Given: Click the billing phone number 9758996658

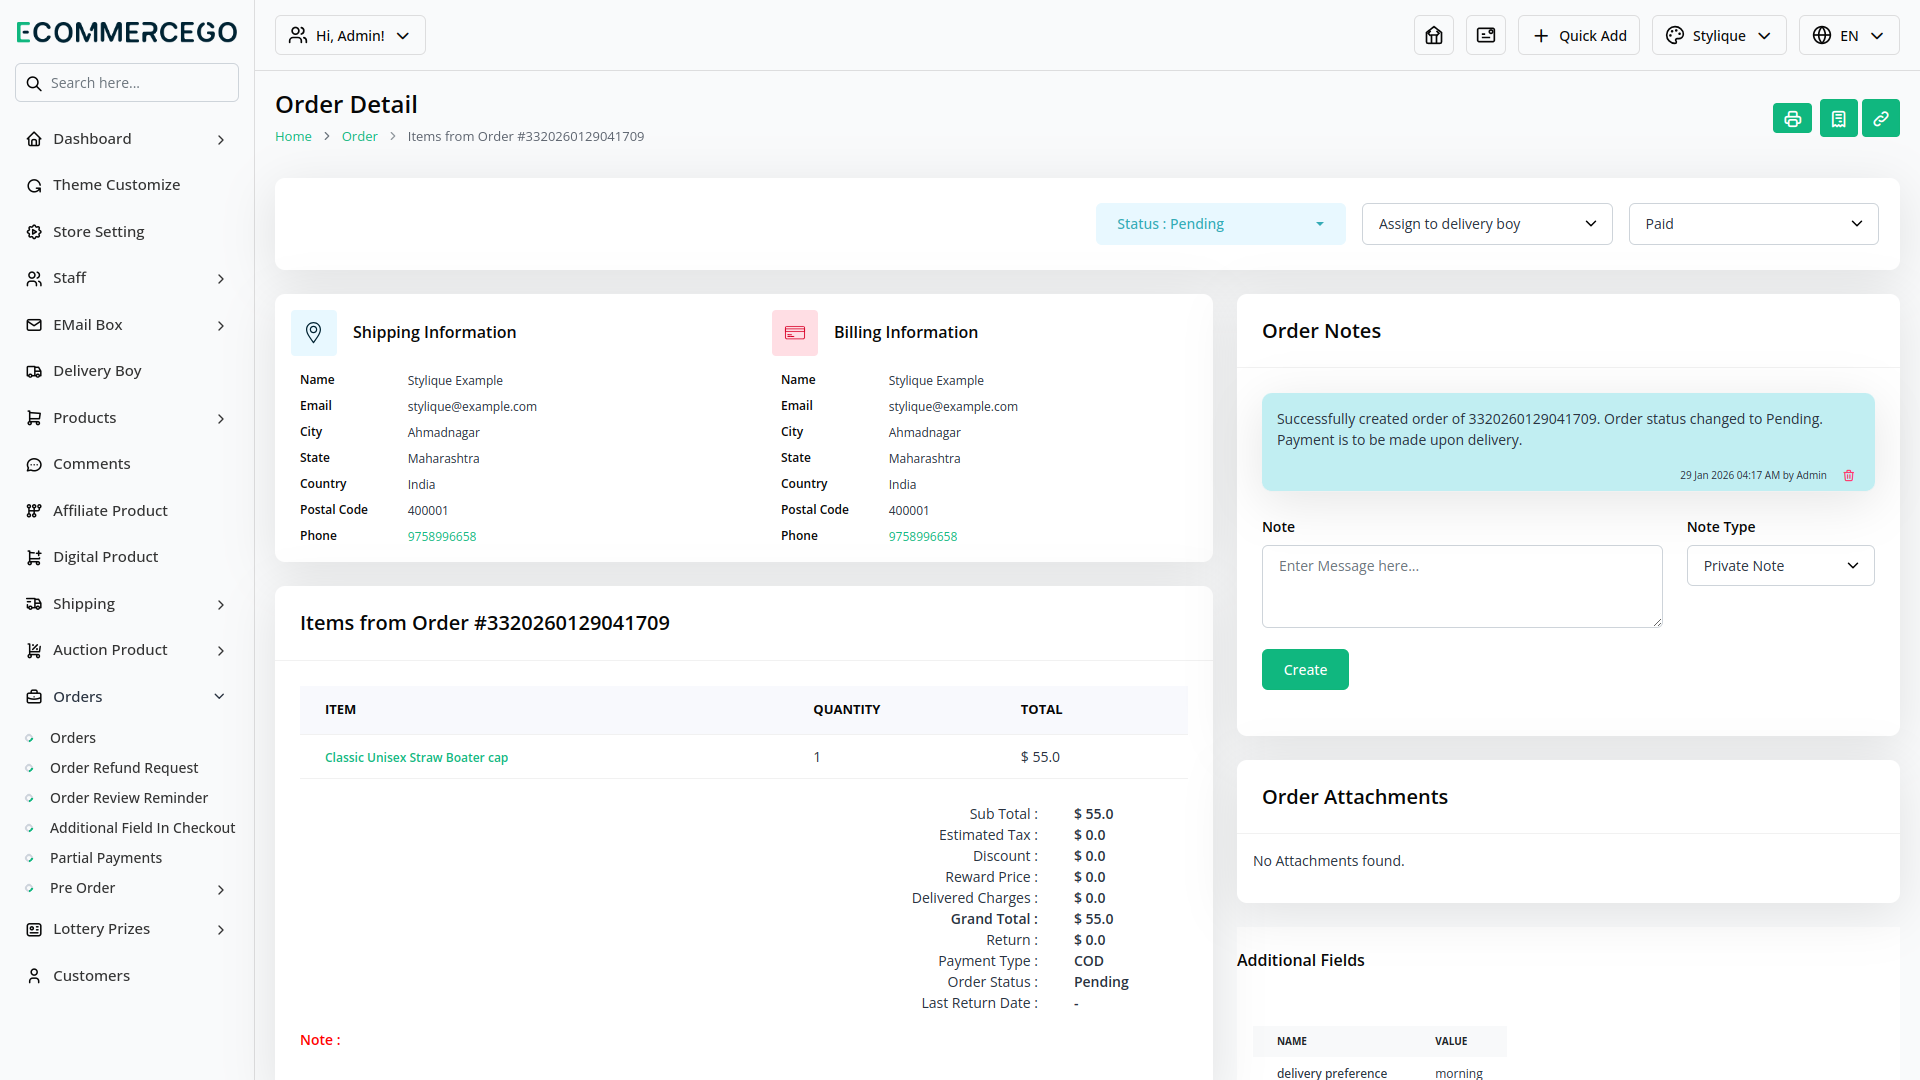Looking at the screenshot, I should [923, 537].
